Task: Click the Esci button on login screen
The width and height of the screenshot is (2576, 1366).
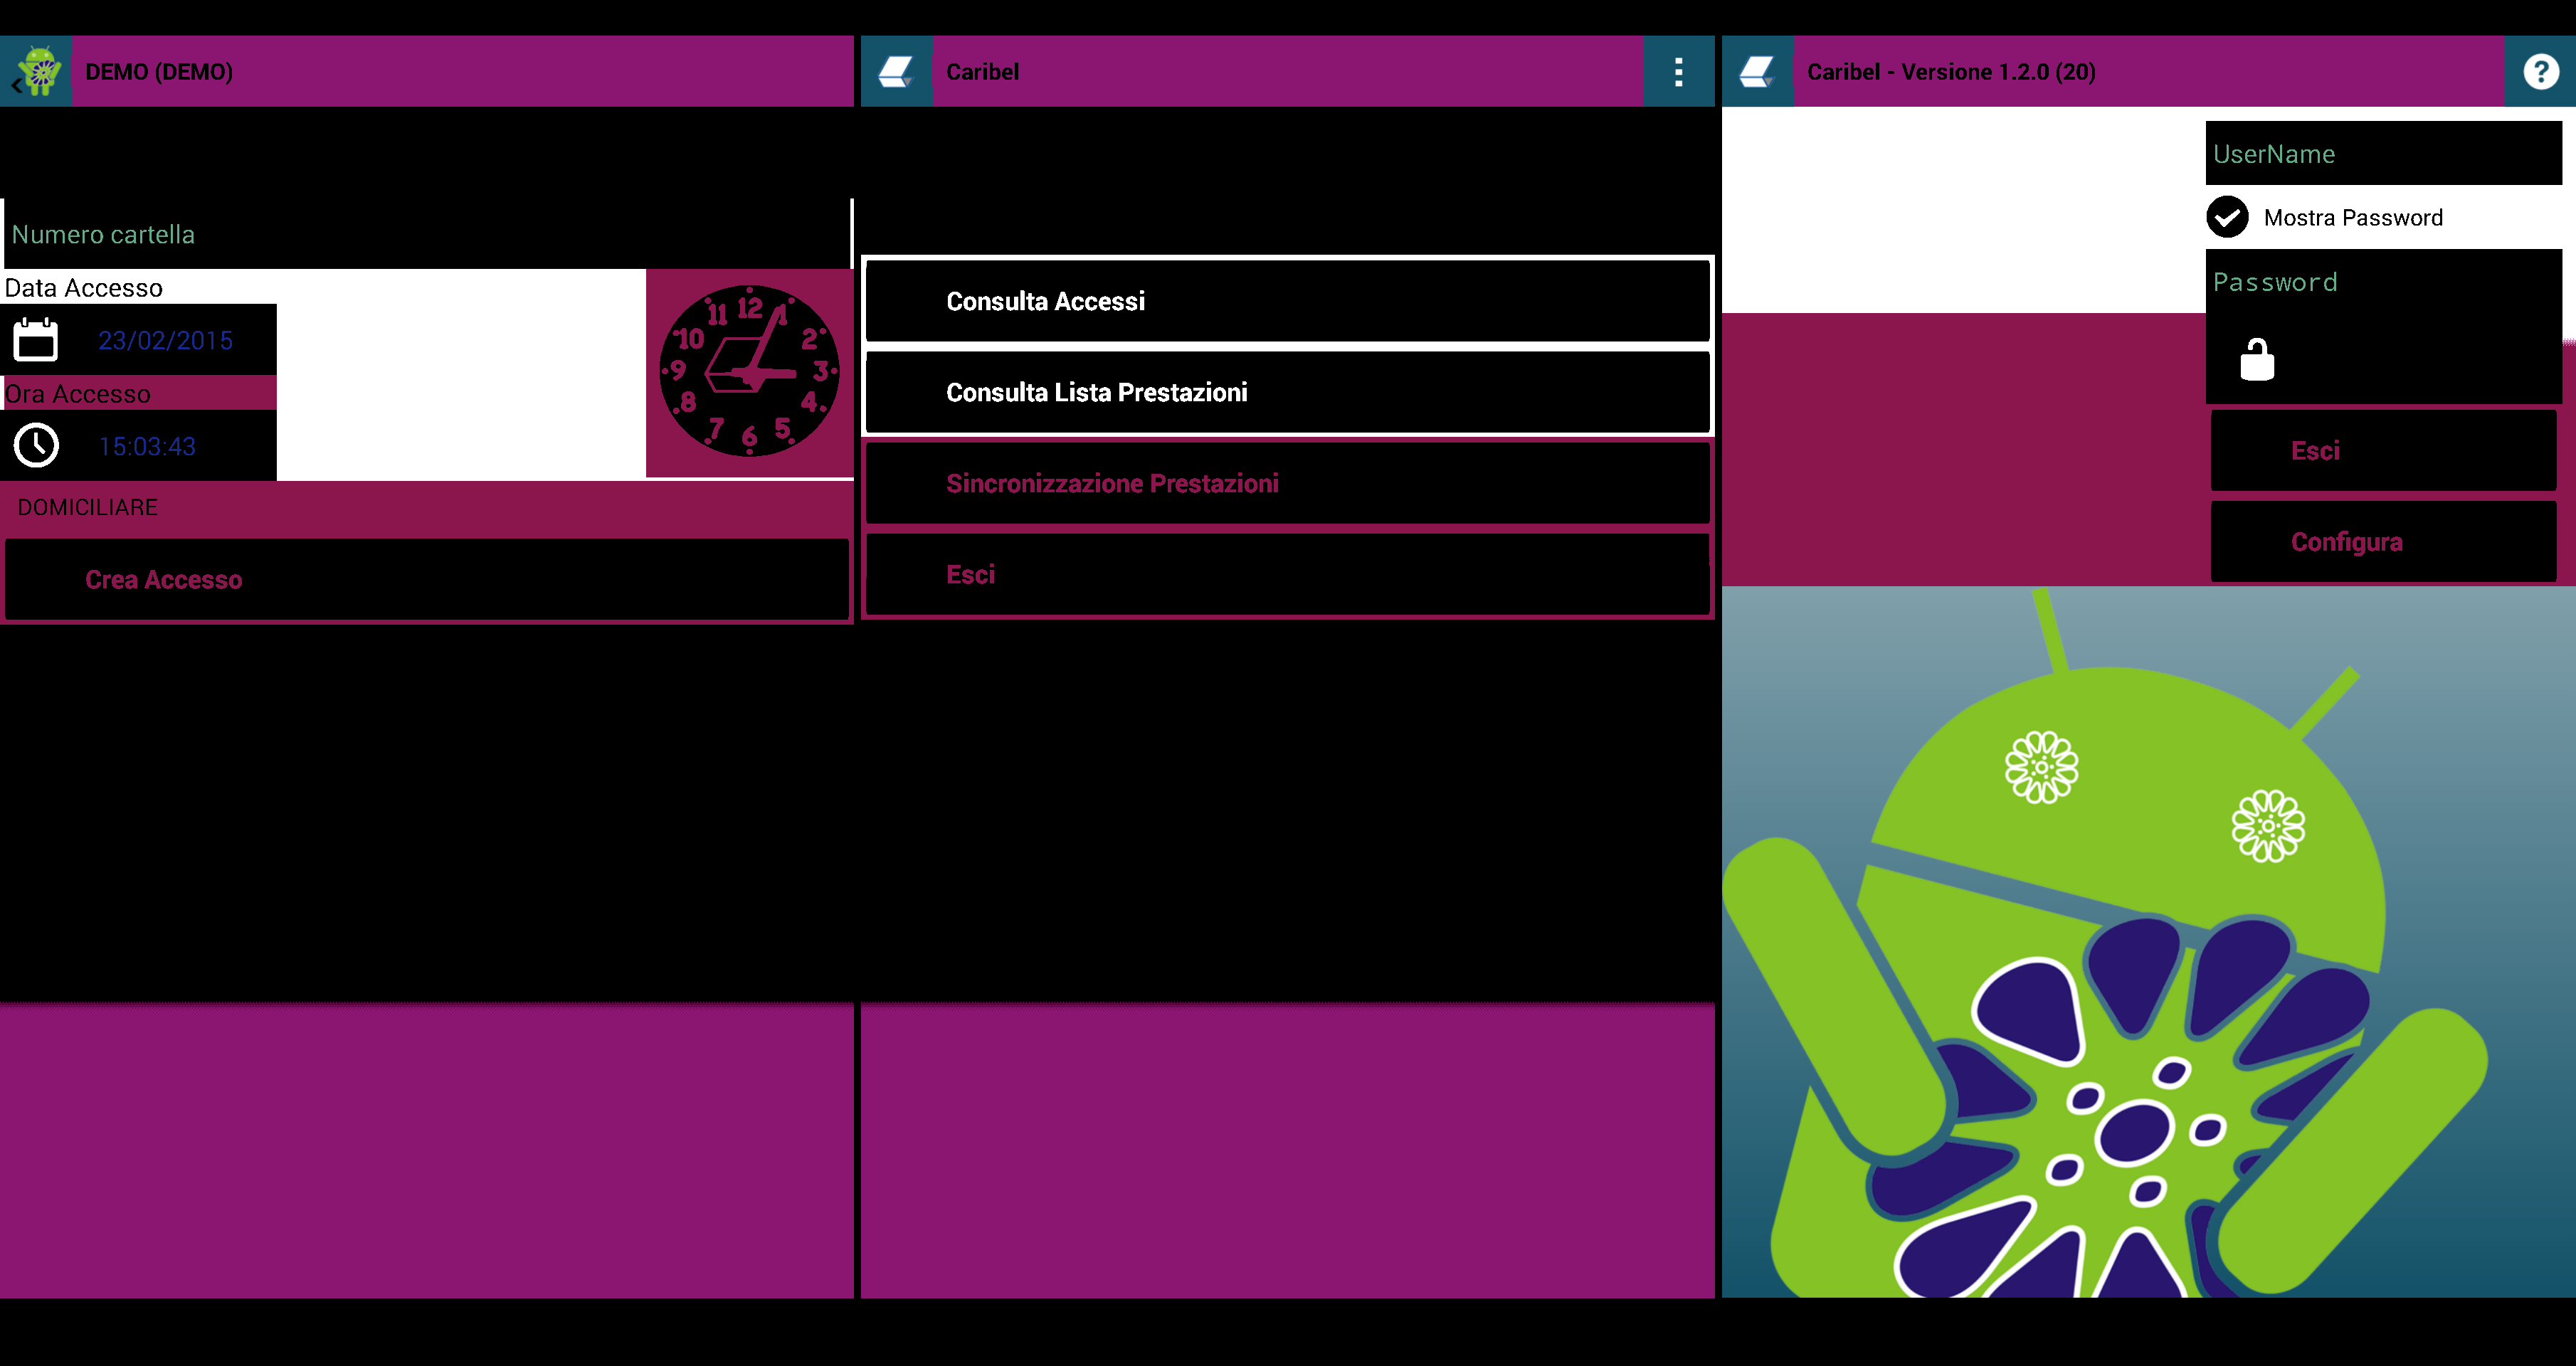Action: tap(2383, 450)
